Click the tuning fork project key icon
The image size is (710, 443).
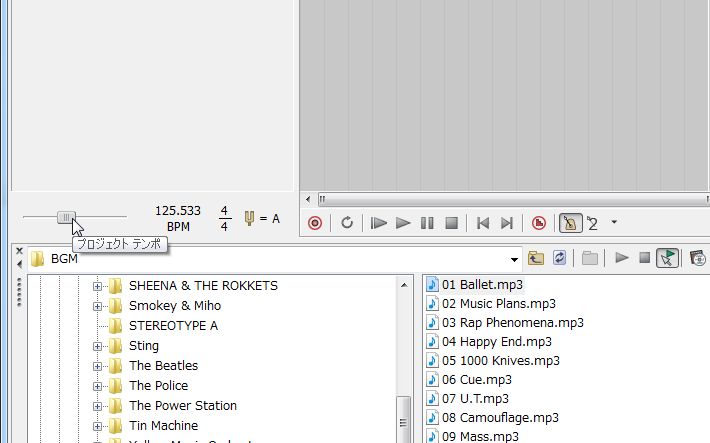coord(249,218)
